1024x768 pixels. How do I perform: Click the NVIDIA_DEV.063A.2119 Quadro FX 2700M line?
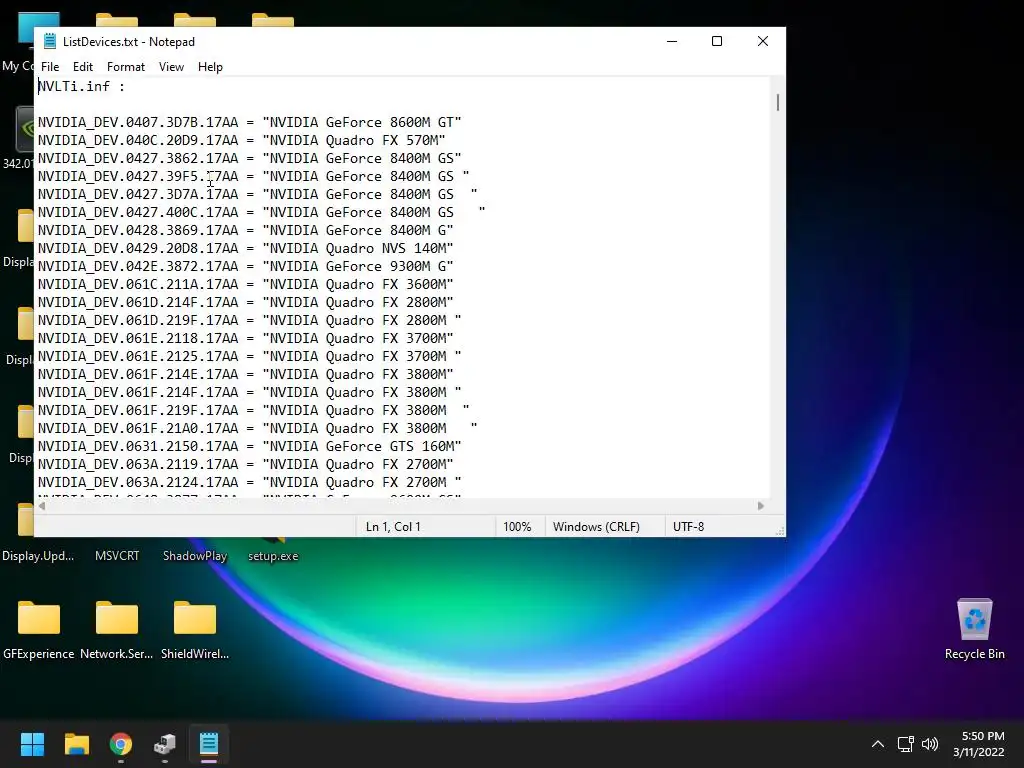click(246, 464)
